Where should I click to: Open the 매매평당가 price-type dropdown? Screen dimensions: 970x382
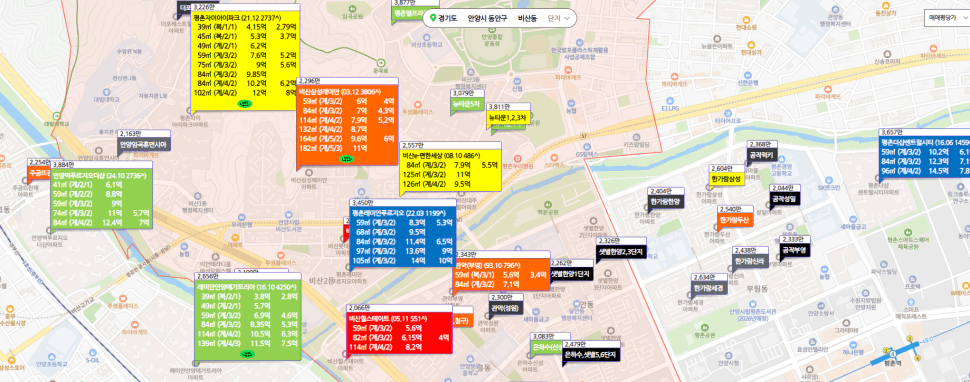click(x=946, y=19)
